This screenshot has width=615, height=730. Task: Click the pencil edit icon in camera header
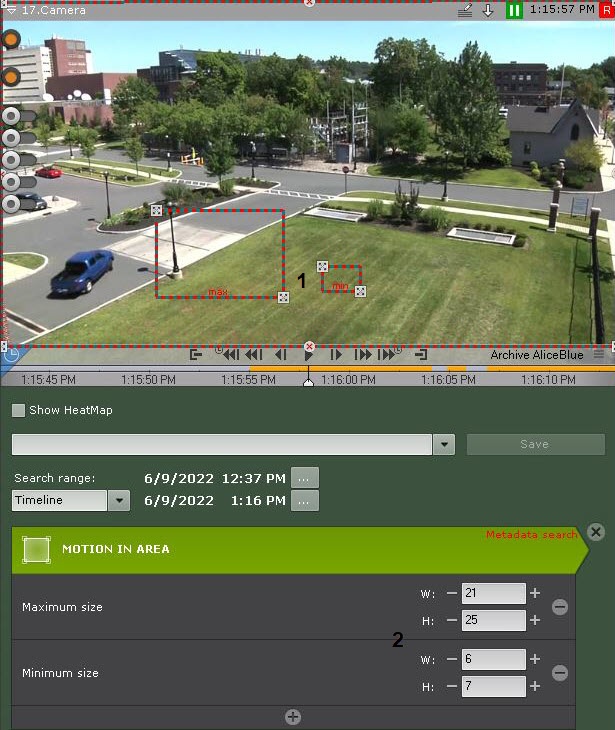click(x=464, y=10)
